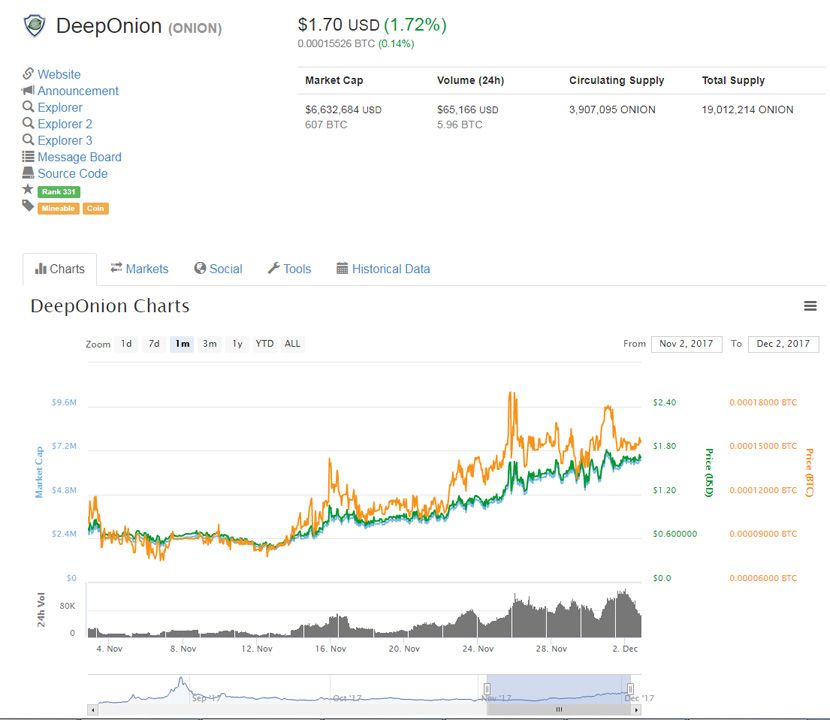
Task: Click the 24h Vol axis label
Action: click(41, 610)
